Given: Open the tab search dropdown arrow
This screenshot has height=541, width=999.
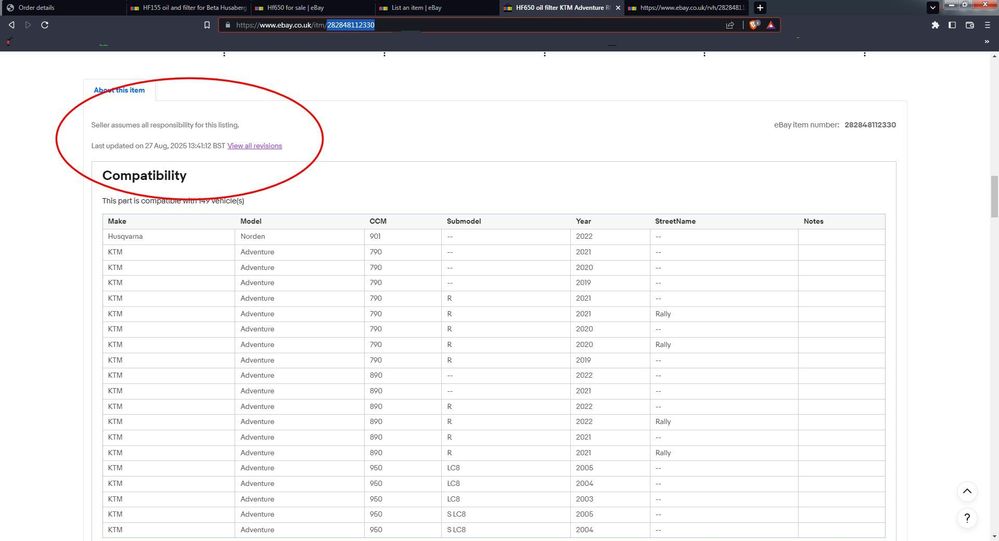Looking at the screenshot, I should pyautogui.click(x=932, y=8).
